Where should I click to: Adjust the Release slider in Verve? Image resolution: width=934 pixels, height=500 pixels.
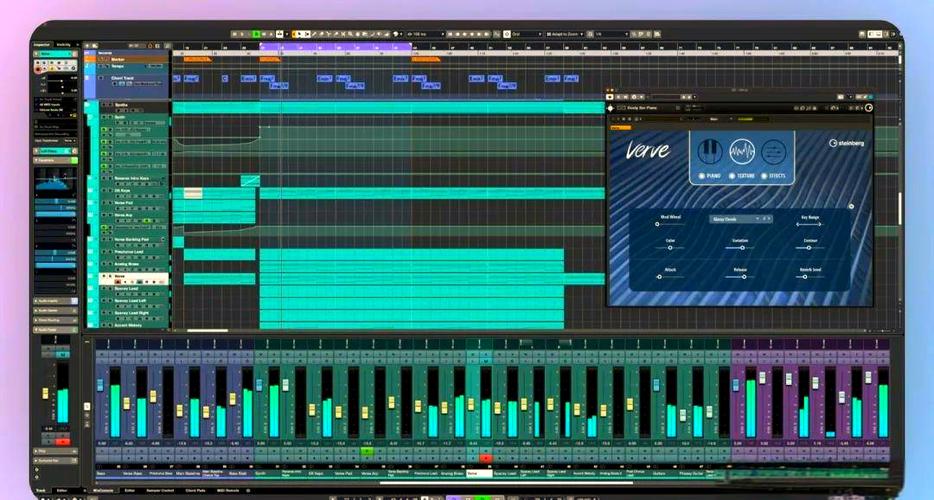click(x=740, y=277)
